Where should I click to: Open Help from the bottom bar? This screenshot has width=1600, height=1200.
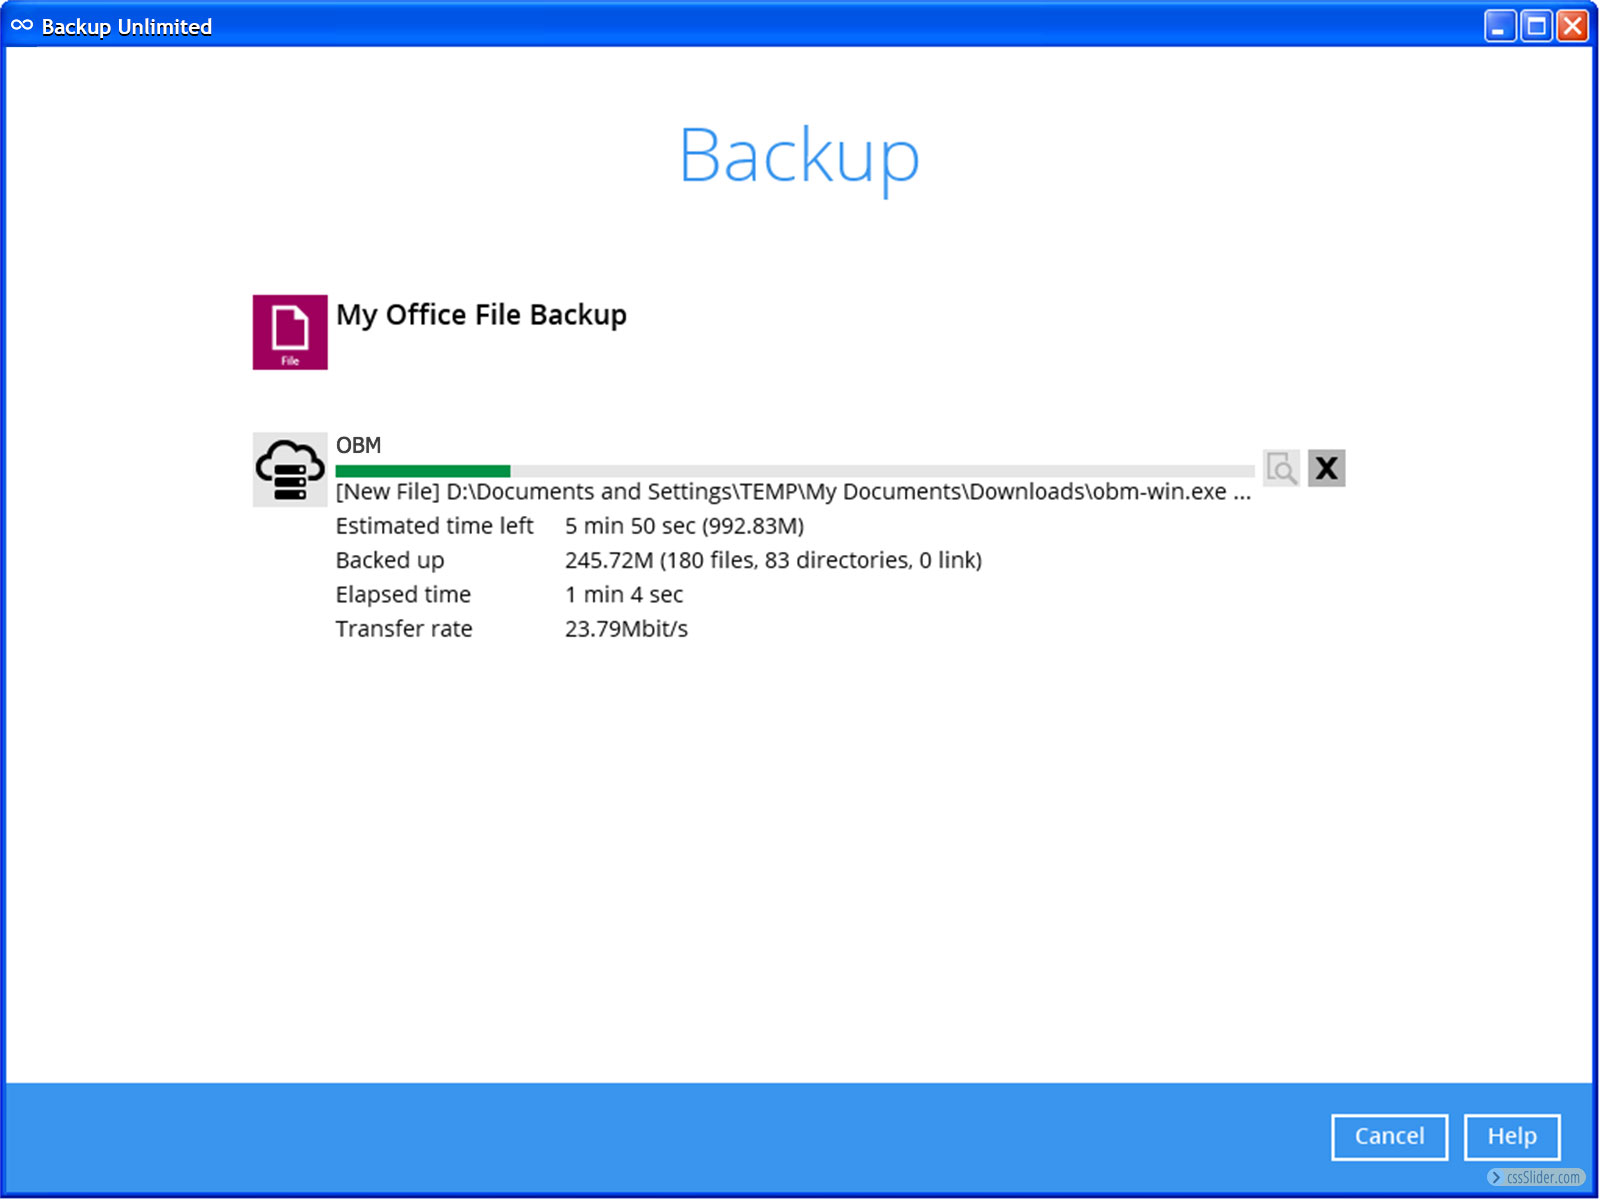click(1511, 1136)
